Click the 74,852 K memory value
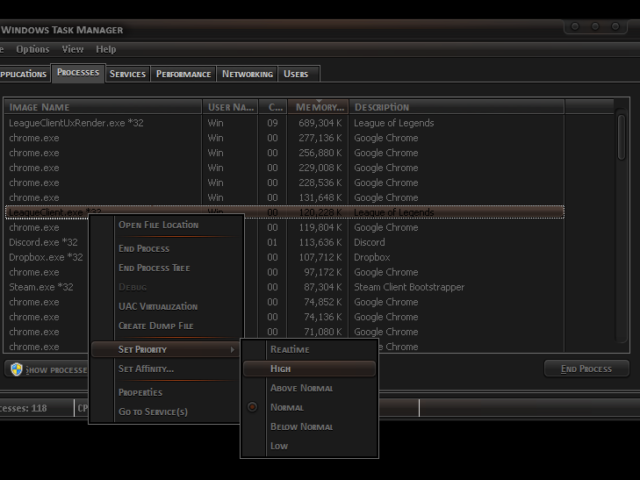 (322, 302)
